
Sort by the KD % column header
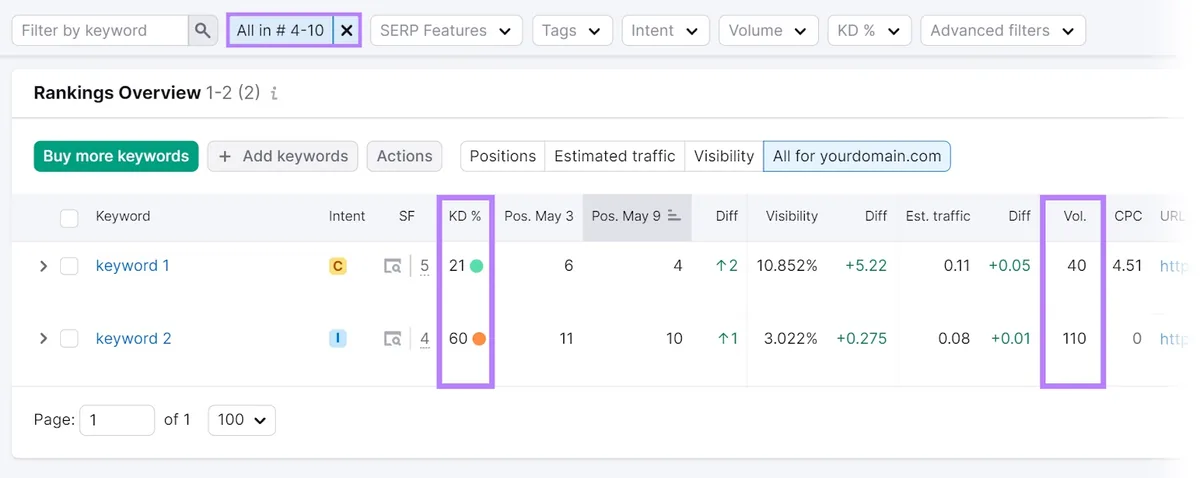pos(465,216)
